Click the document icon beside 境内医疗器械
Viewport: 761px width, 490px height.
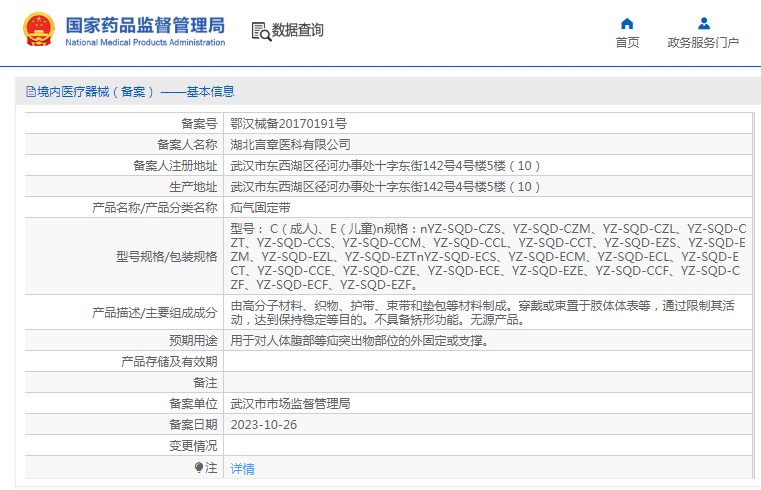(x=31, y=92)
